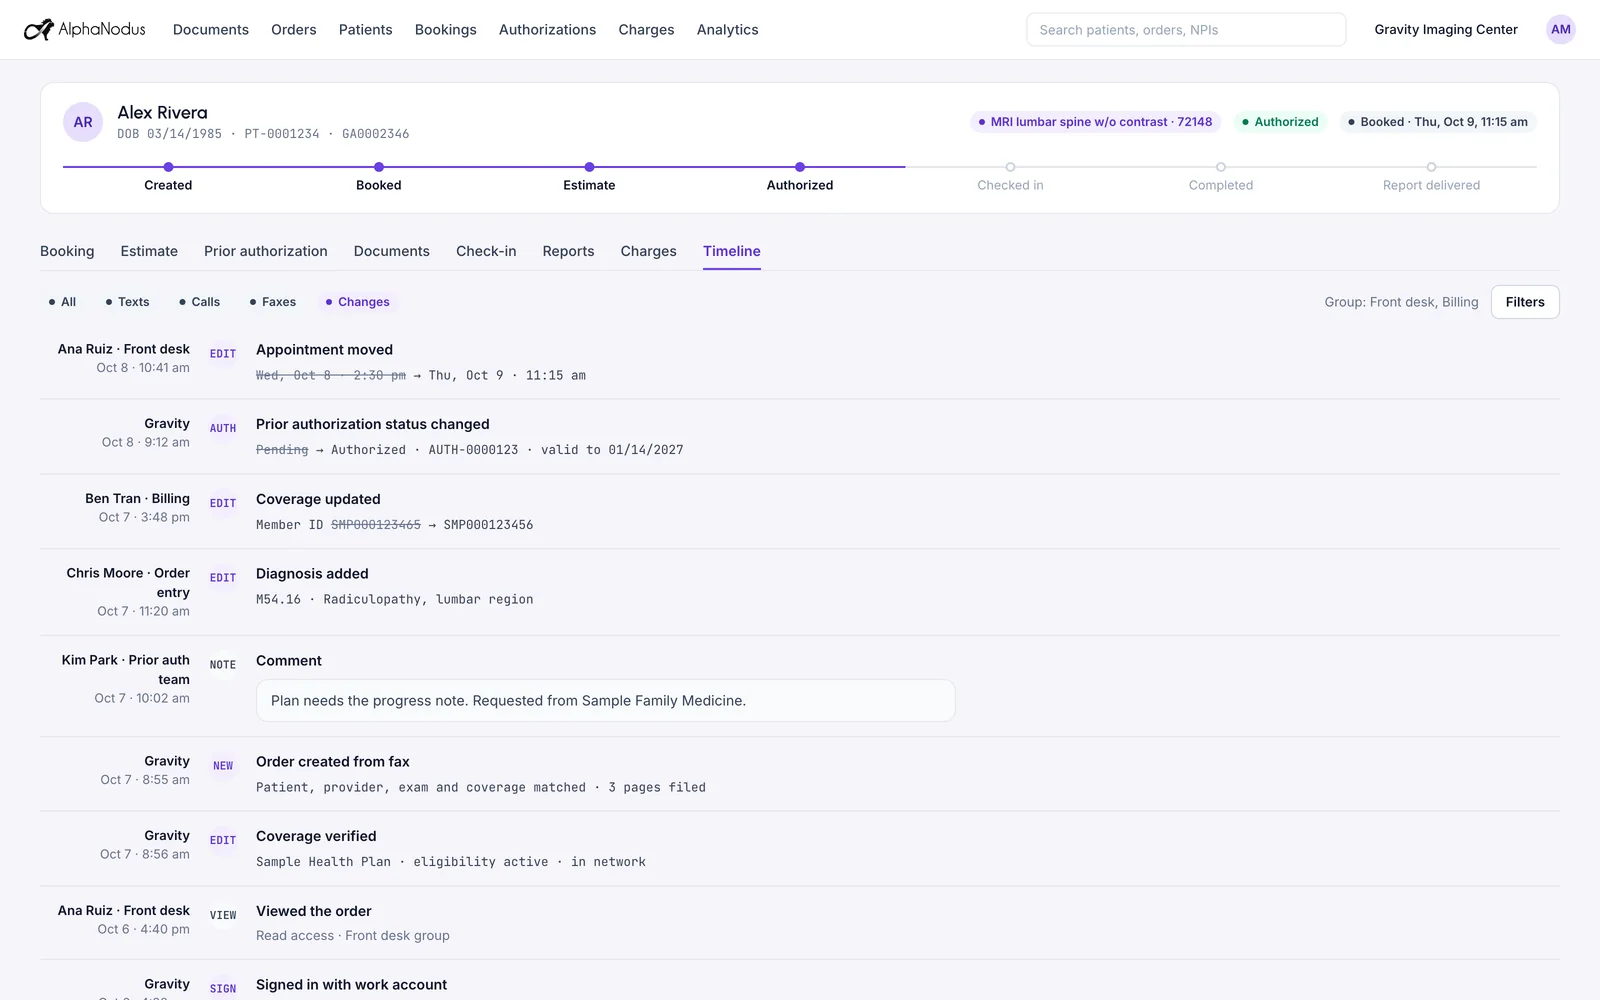The image size is (1600, 1000).
Task: Open the Documents nav menu
Action: click(211, 29)
